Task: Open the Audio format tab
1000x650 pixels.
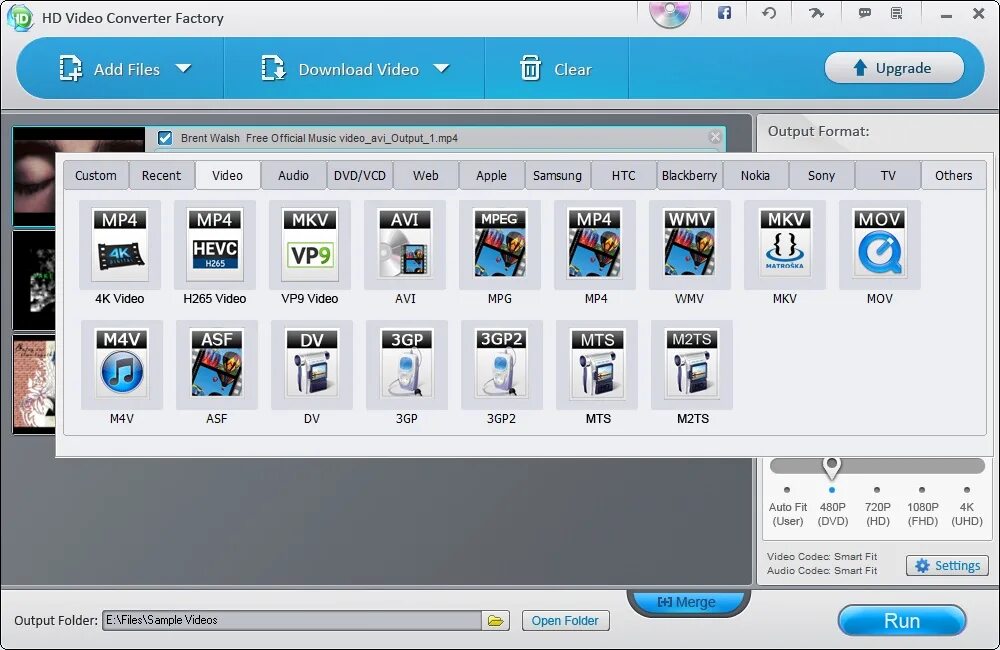Action: click(x=293, y=175)
